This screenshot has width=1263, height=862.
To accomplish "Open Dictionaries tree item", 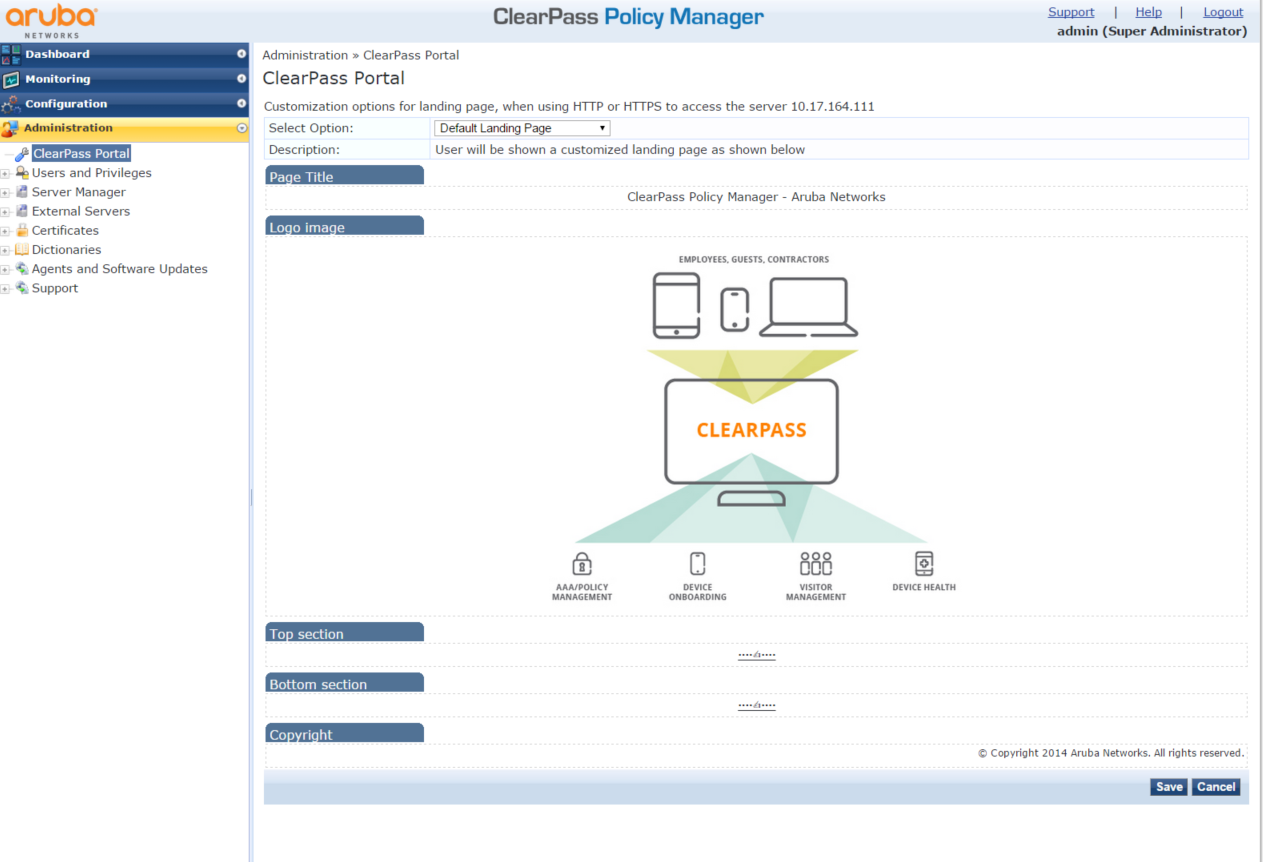I will (x=66, y=250).
